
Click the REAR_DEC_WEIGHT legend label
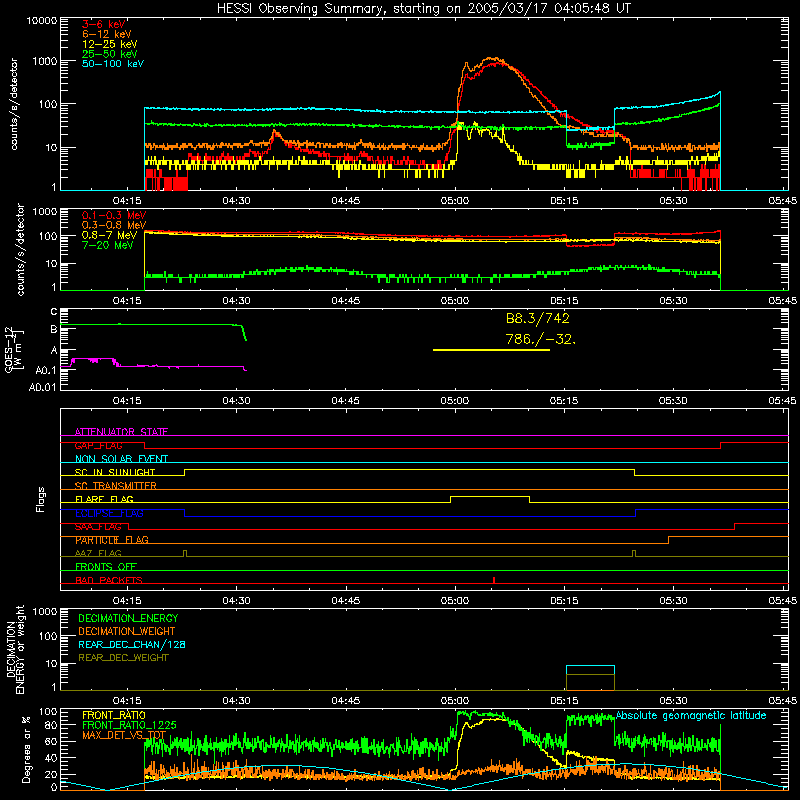coord(123,658)
